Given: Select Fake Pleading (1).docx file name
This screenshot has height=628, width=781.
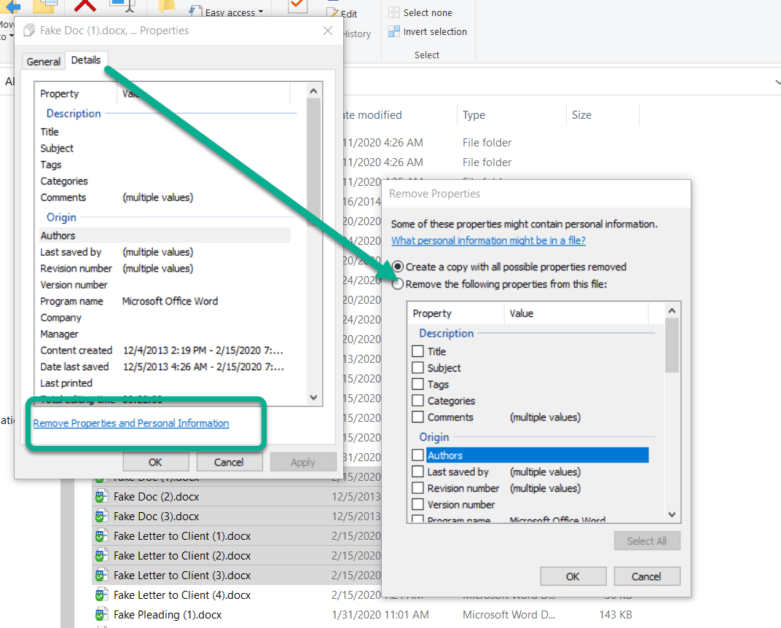Looking at the screenshot, I should coord(167,615).
